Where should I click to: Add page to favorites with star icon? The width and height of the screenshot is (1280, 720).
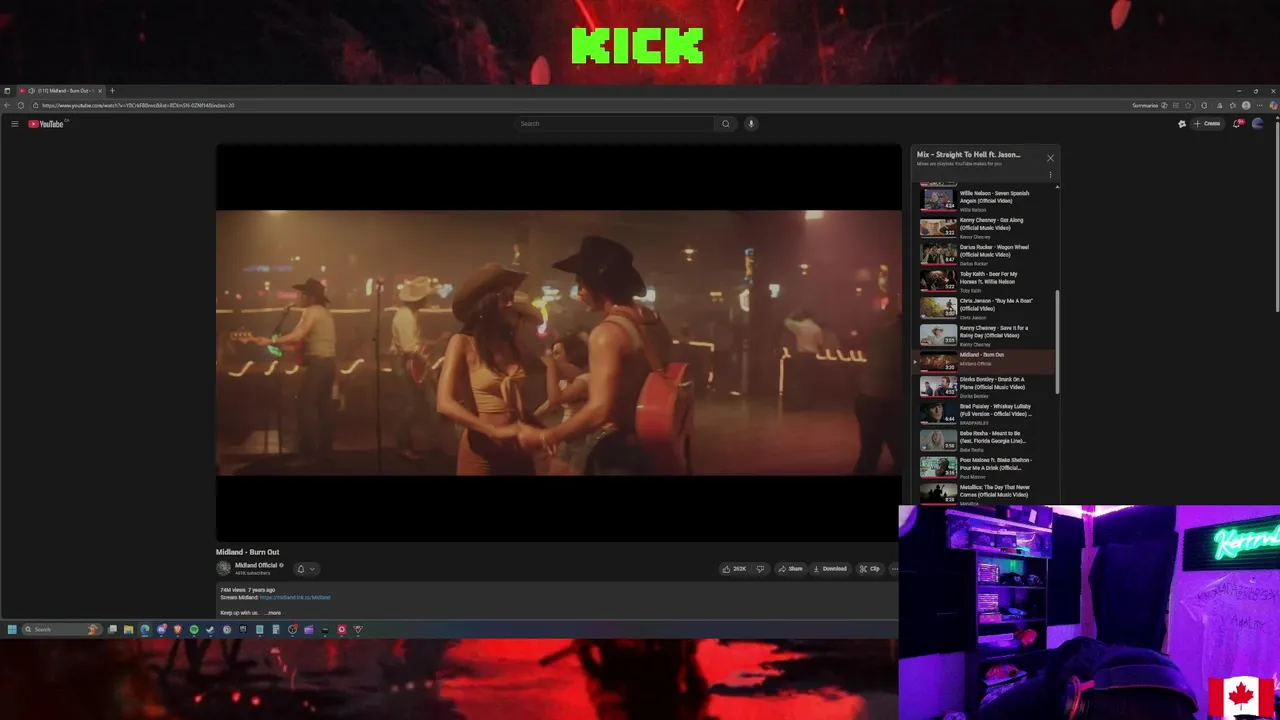click(x=1188, y=105)
